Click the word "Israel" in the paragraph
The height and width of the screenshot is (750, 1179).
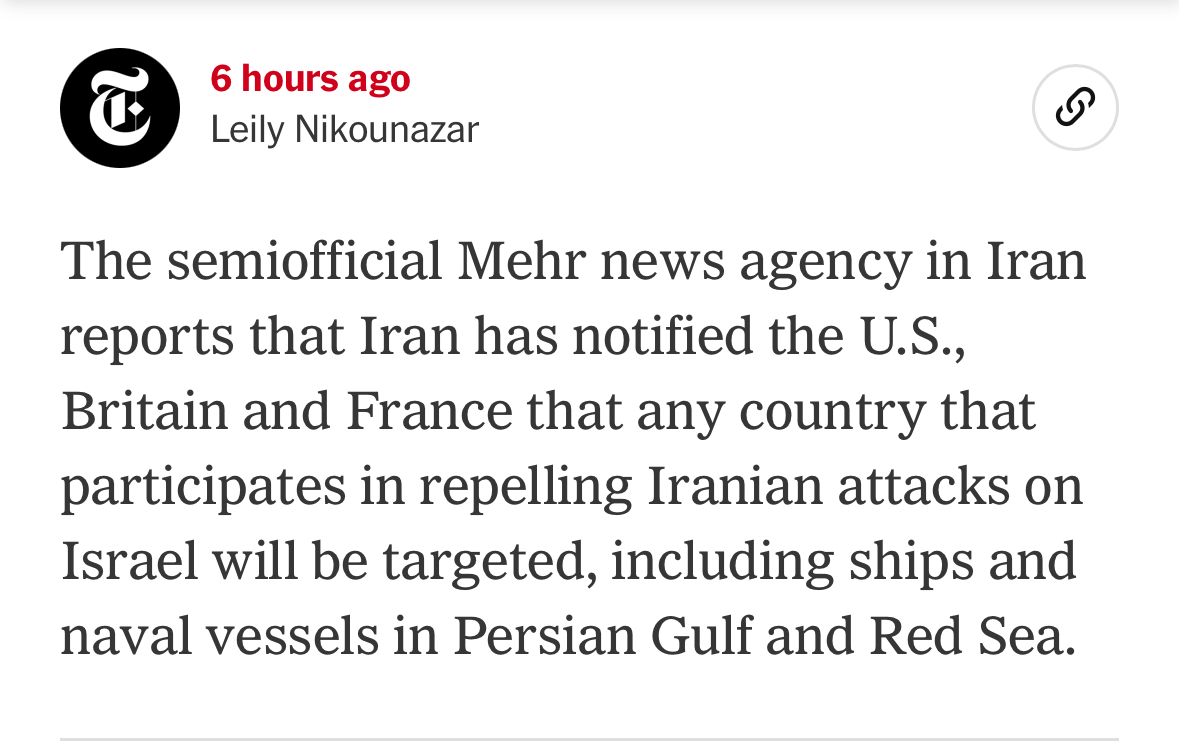[129, 561]
